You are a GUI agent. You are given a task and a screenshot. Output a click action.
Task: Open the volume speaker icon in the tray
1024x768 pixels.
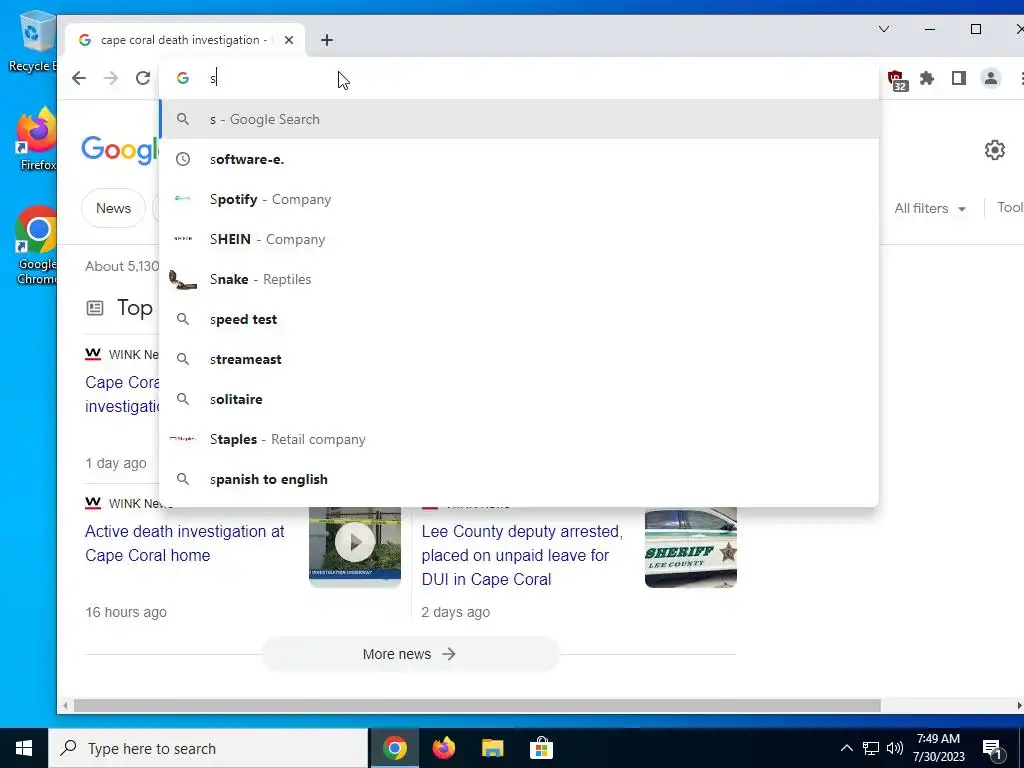coord(895,748)
